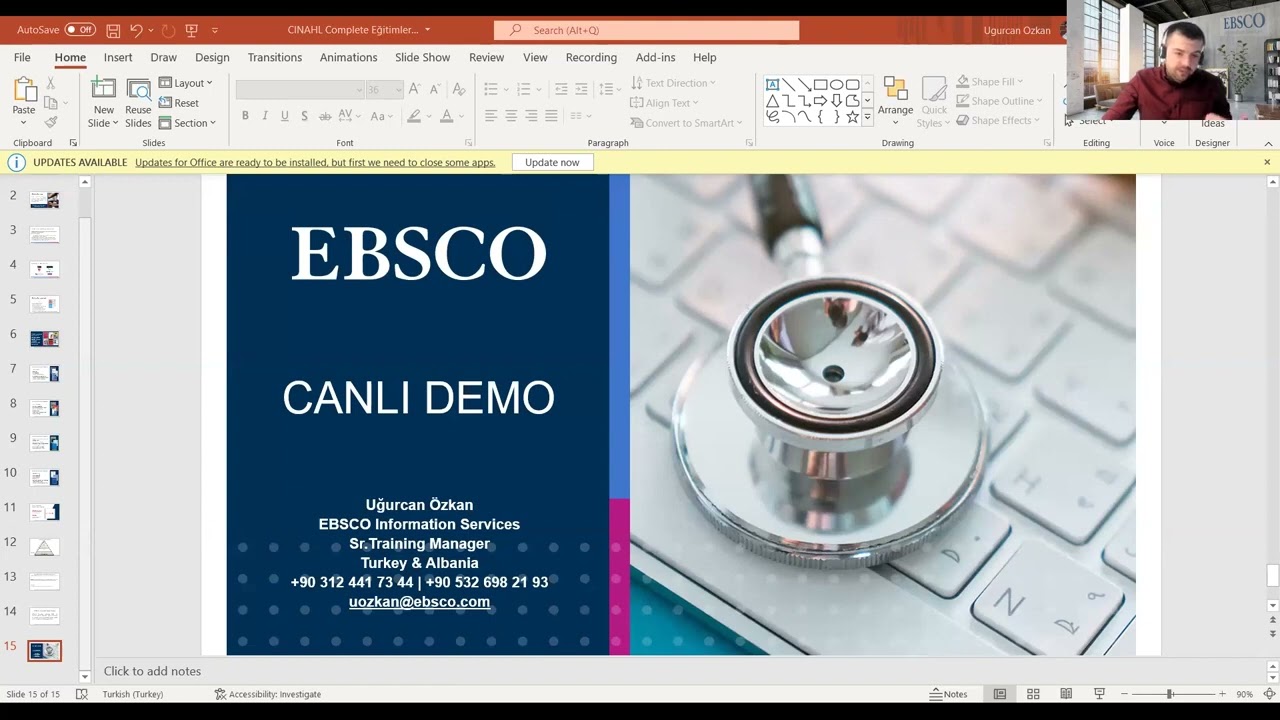
Task: Open the File menu
Action: pyautogui.click(x=22, y=57)
